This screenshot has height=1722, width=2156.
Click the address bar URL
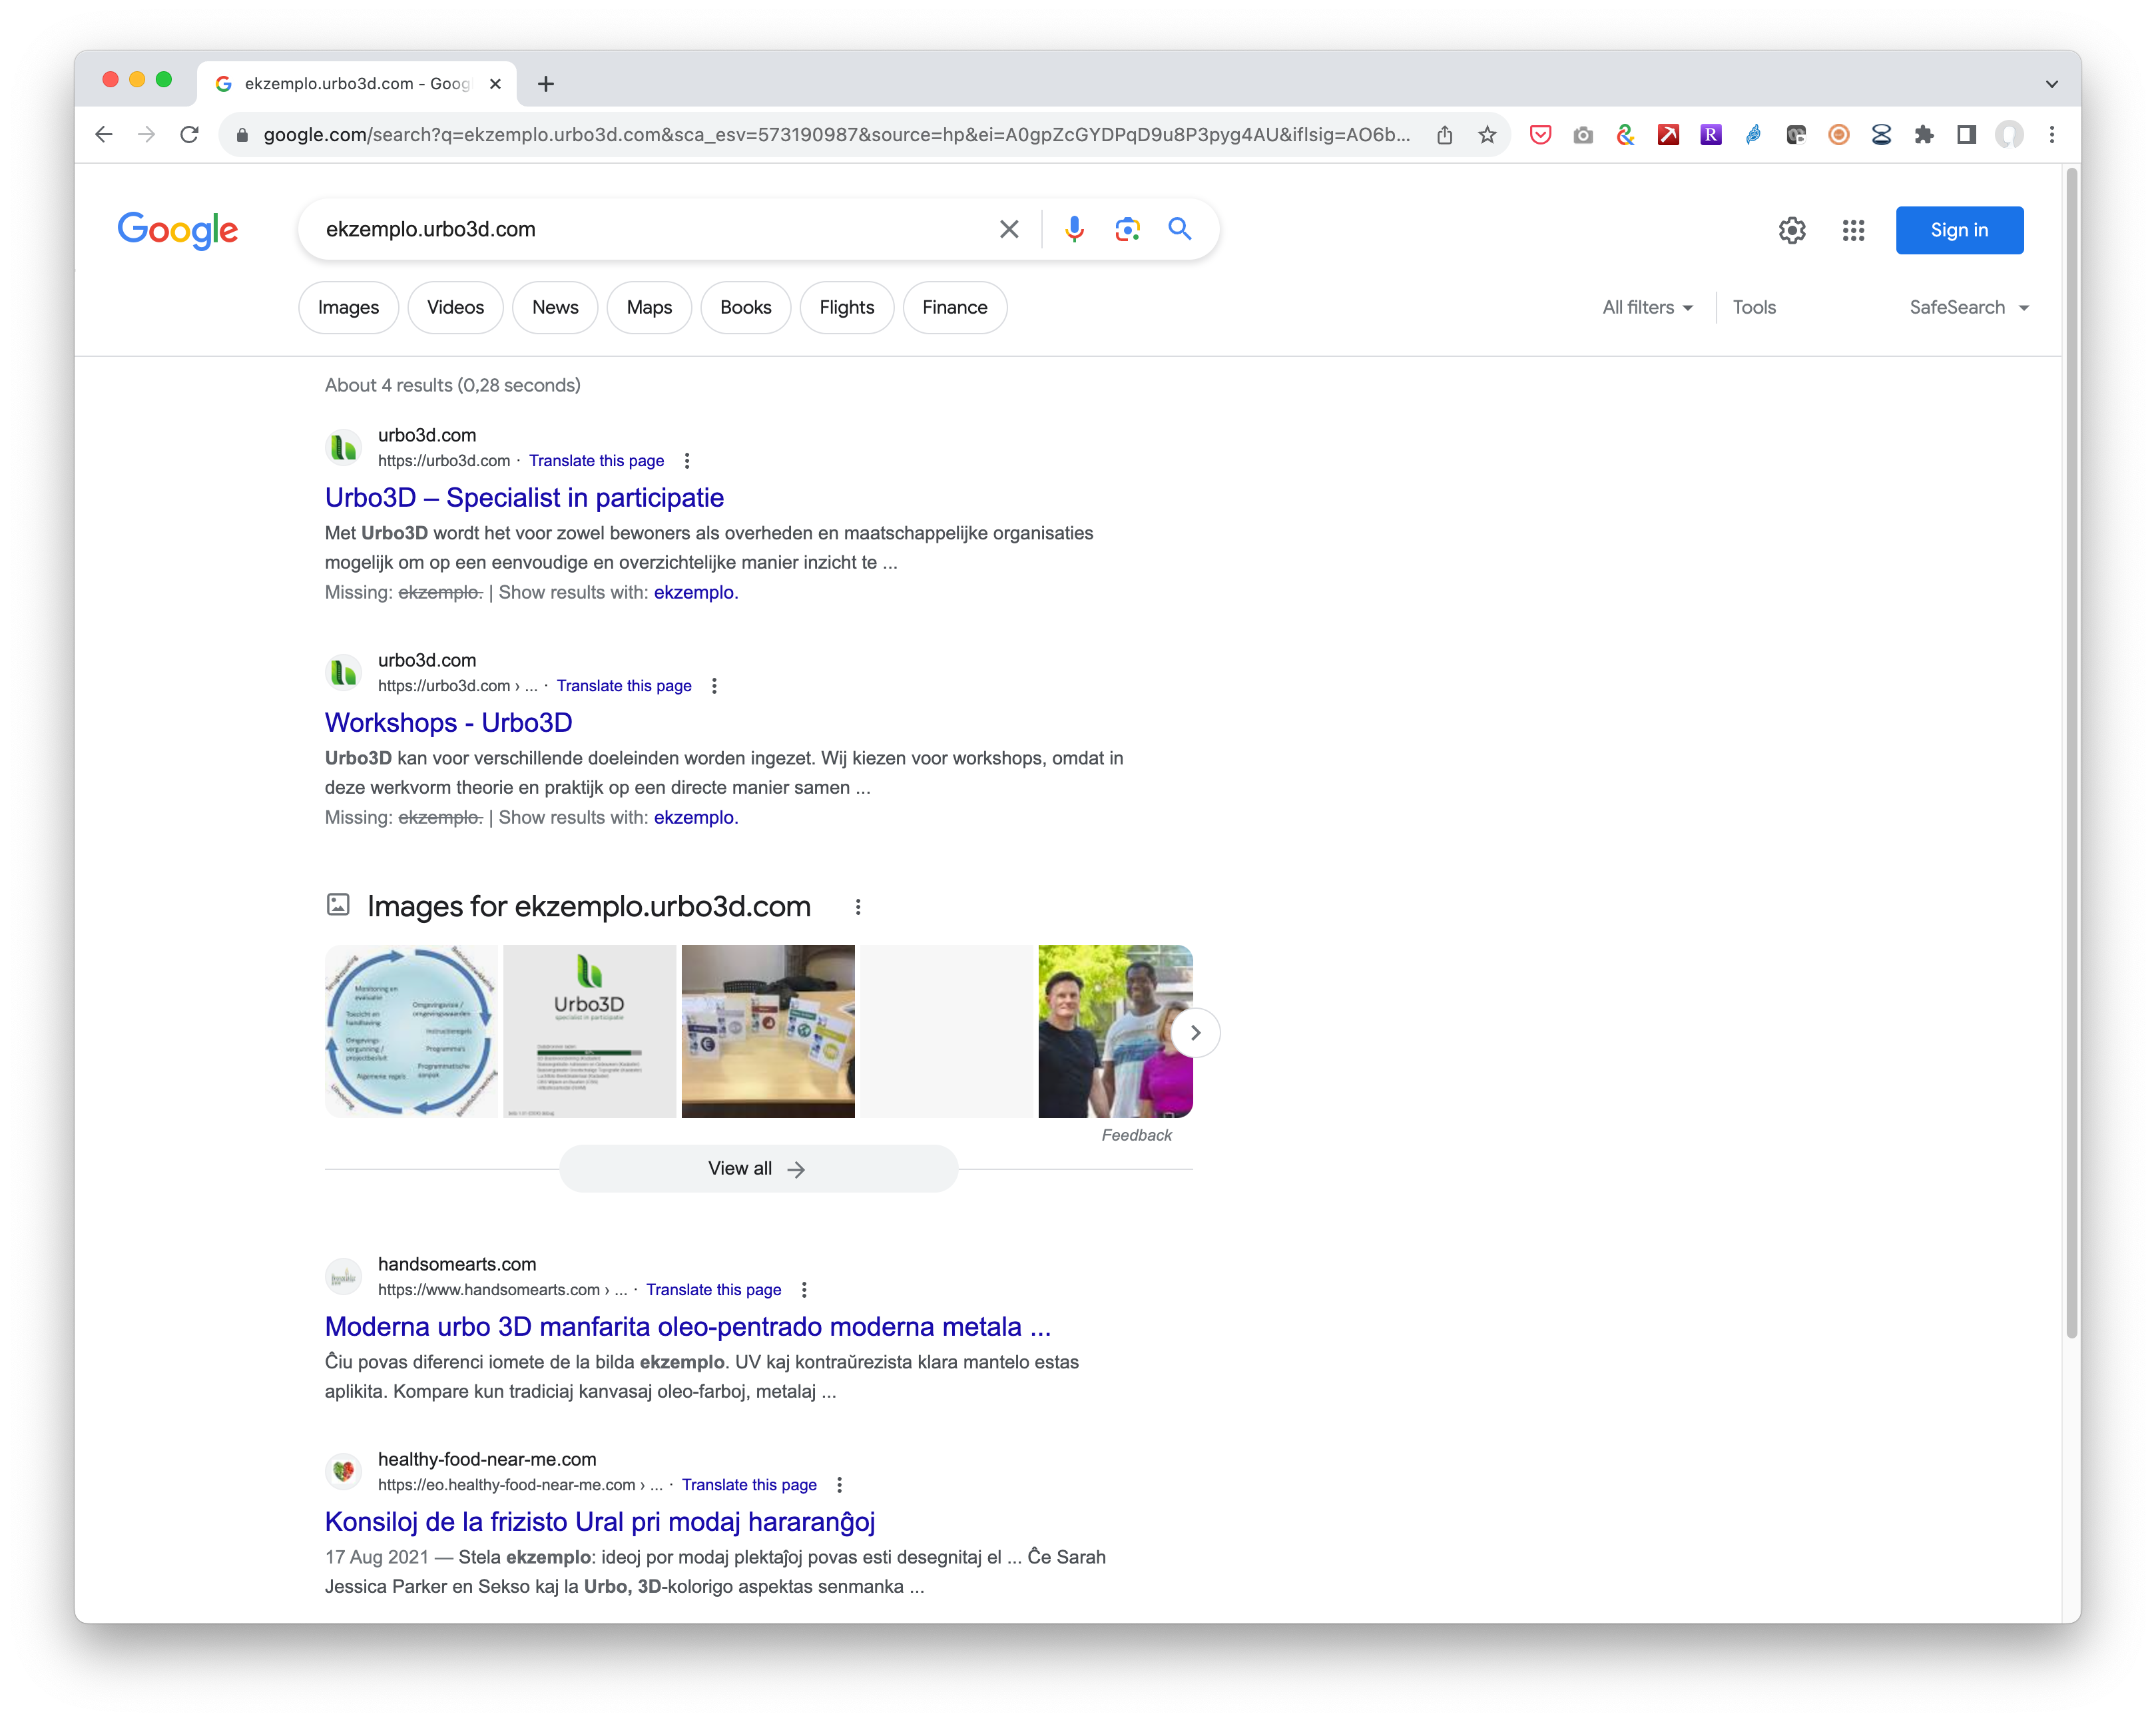[837, 134]
